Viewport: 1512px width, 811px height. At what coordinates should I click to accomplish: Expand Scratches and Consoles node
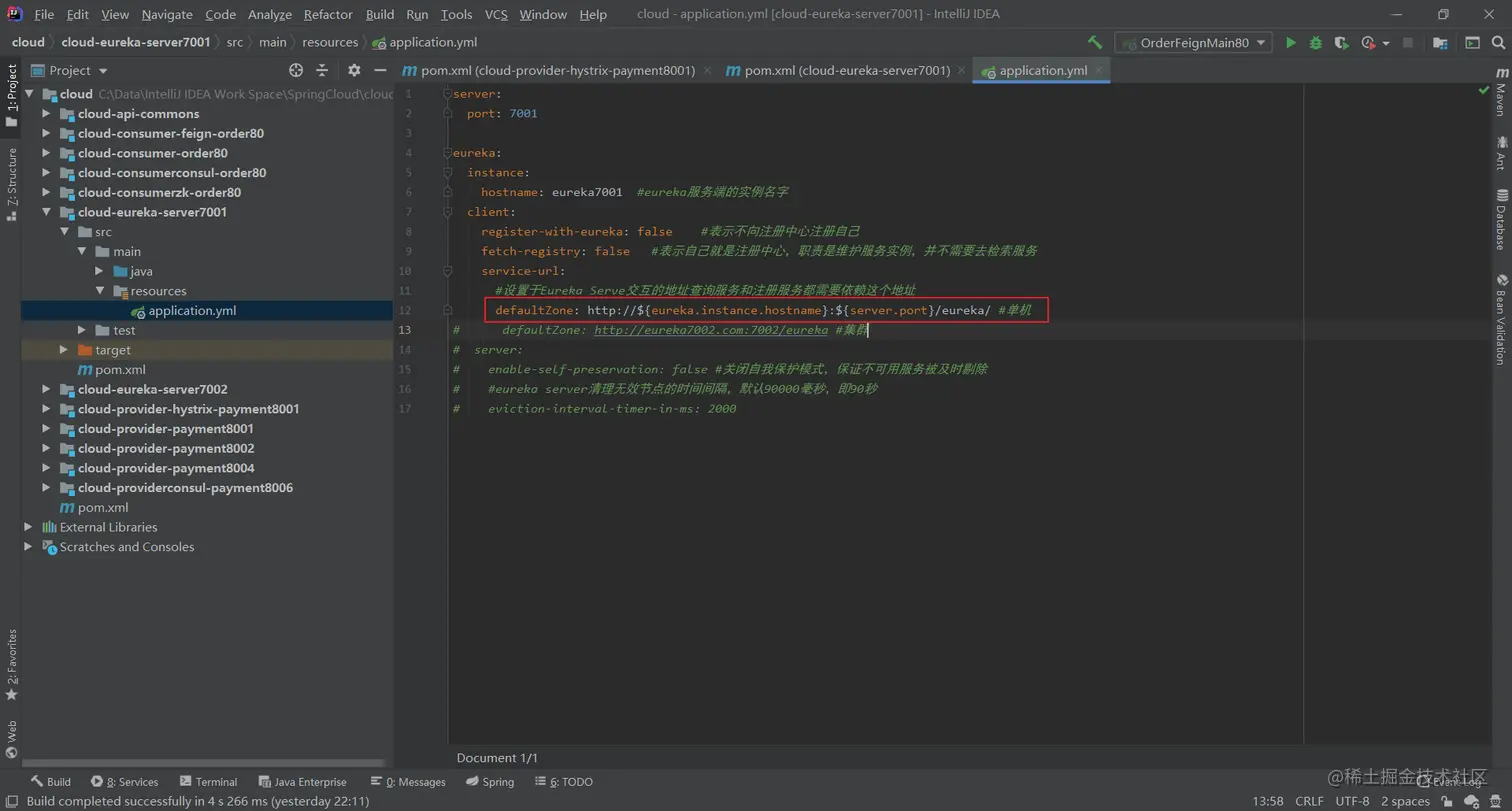[28, 547]
